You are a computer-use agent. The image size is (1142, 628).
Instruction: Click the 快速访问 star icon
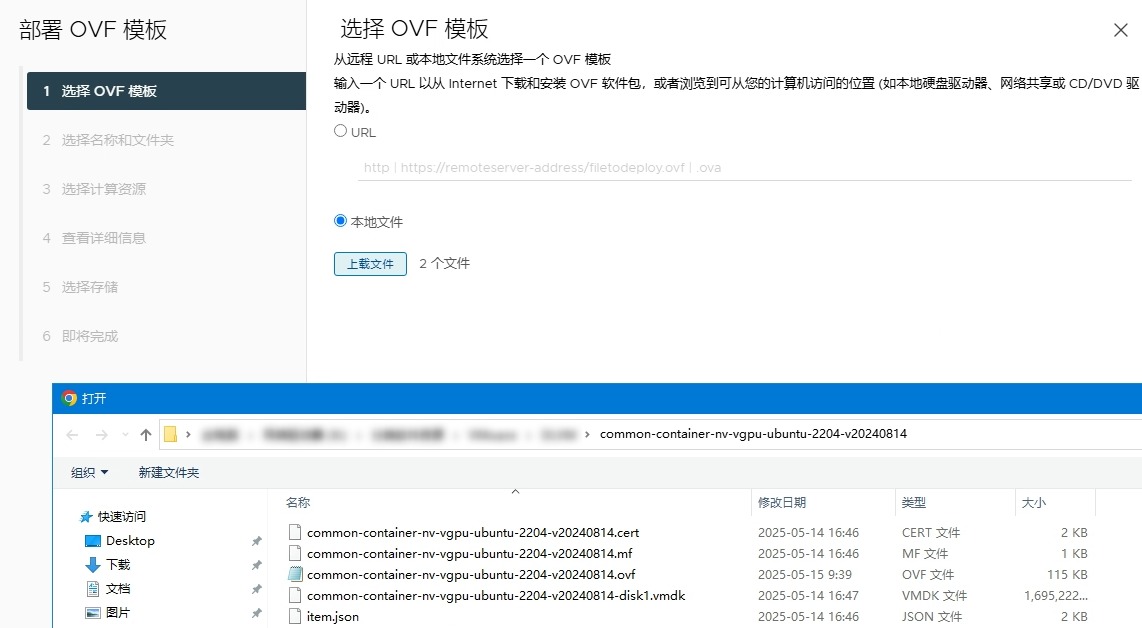(x=85, y=517)
